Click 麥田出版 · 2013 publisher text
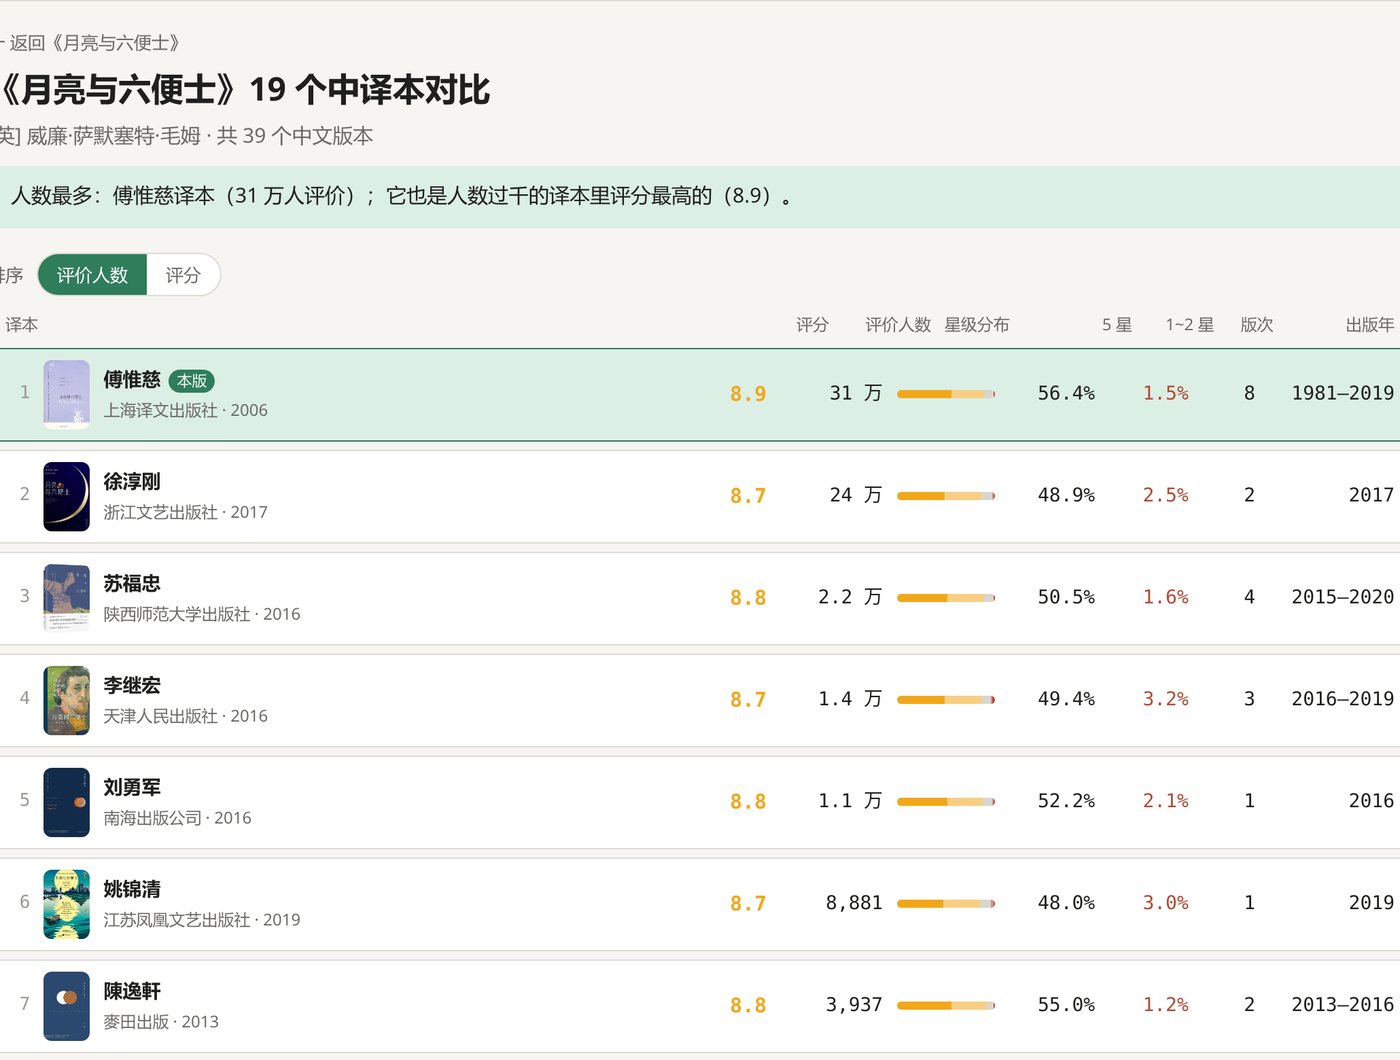Image resolution: width=1400 pixels, height=1060 pixels. [161, 1022]
